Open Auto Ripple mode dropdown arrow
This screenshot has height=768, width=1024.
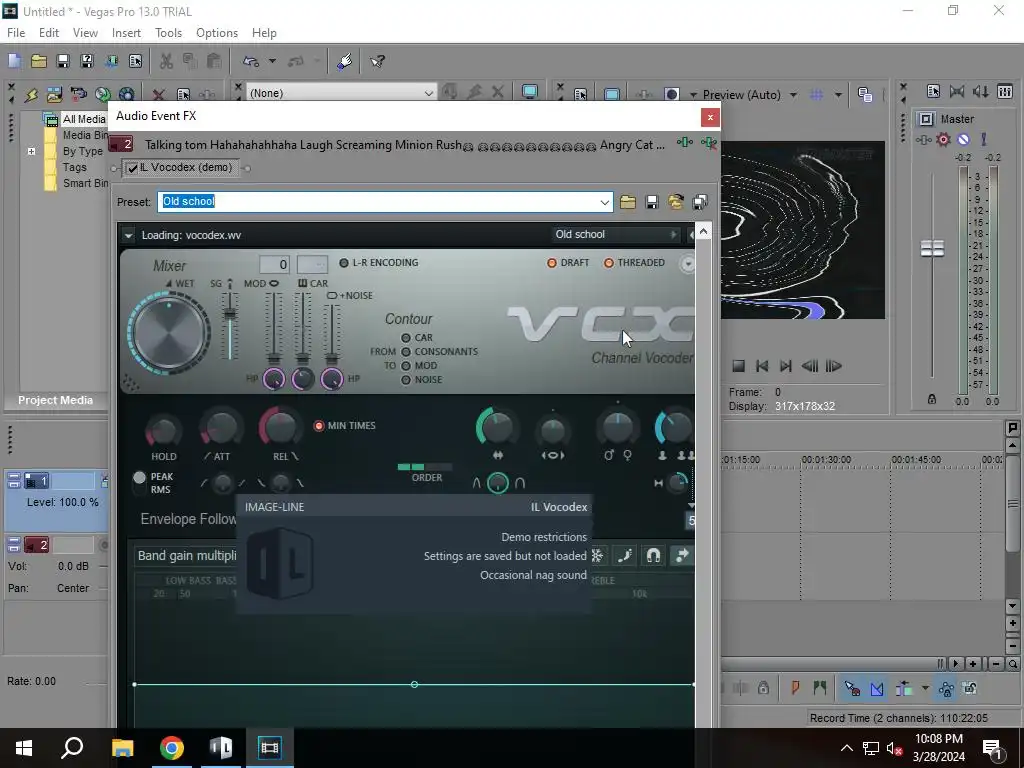[925, 688]
